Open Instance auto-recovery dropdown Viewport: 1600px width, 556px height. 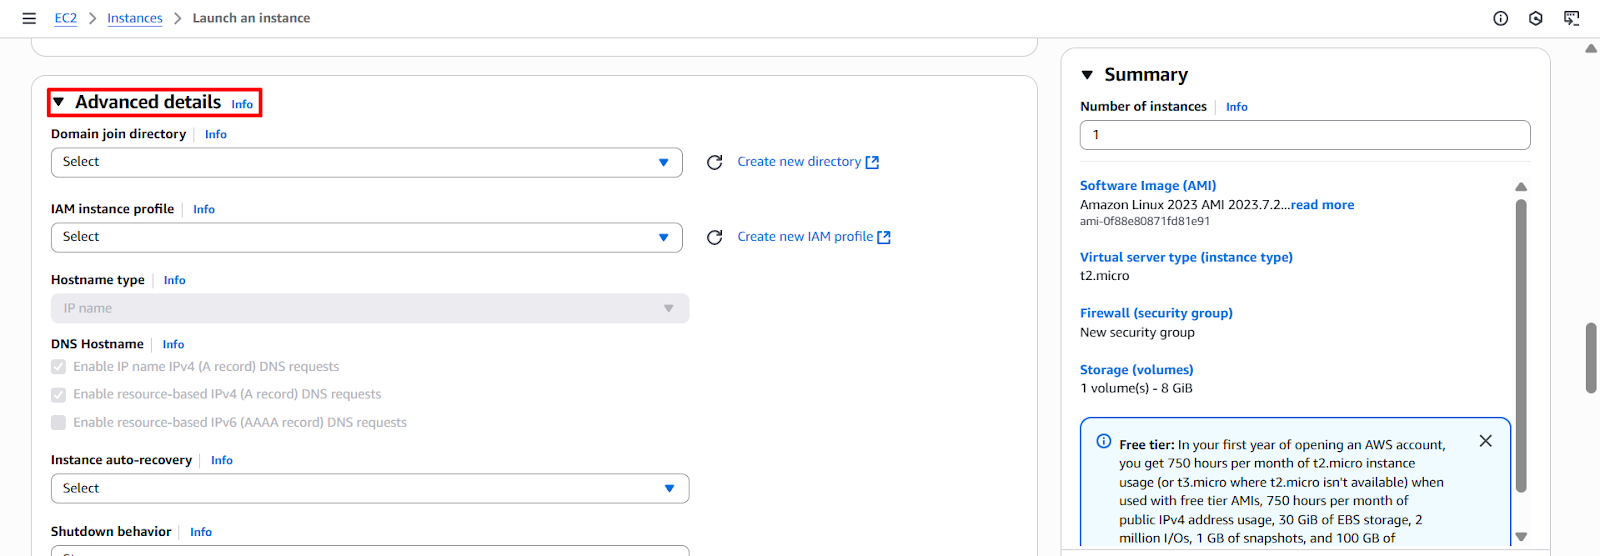[370, 488]
